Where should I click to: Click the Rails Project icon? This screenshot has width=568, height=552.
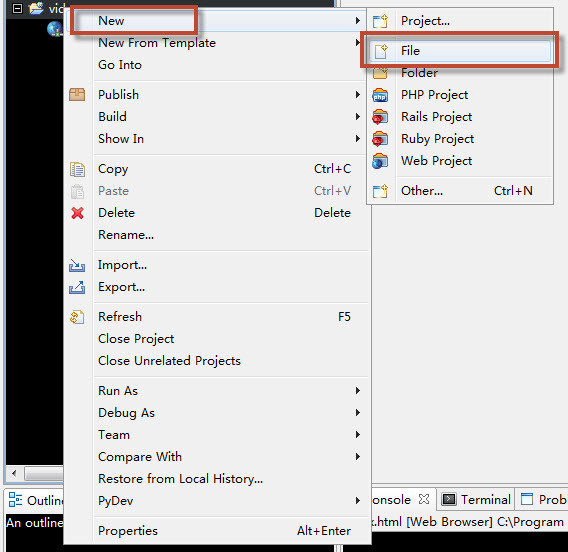(380, 117)
